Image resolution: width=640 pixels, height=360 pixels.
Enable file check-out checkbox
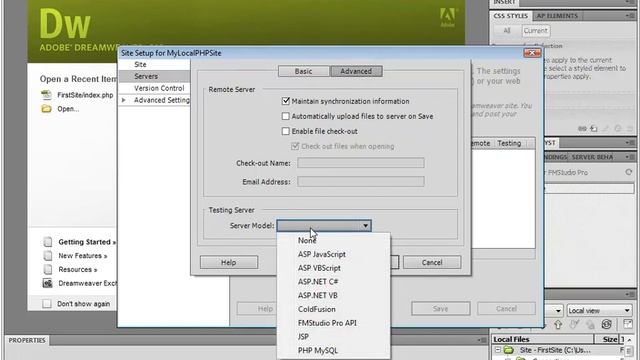coord(286,131)
